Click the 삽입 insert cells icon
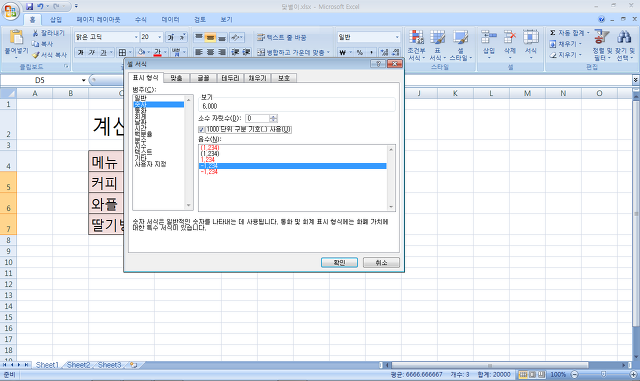The width and height of the screenshot is (640, 381). tap(489, 37)
